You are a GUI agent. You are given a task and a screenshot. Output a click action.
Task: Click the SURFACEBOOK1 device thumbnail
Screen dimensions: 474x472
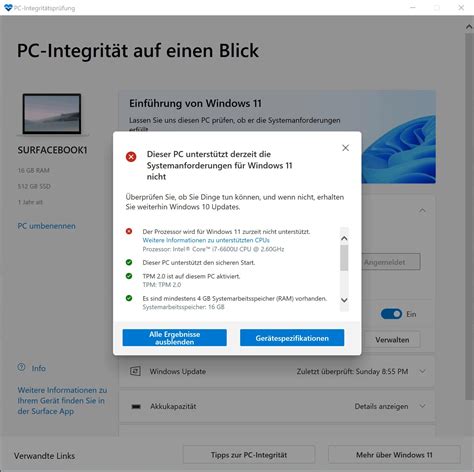pyautogui.click(x=52, y=114)
